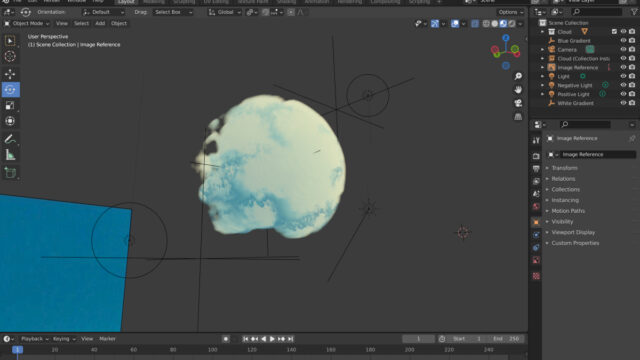
Task: Select the Transform tool
Action: [x=10, y=121]
